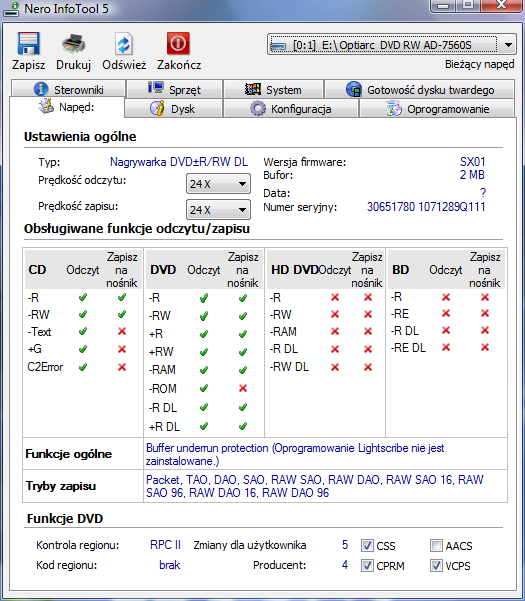The image size is (525, 601).
Task: Click the red X for DVD -ROM write
Action: pyautogui.click(x=243, y=388)
